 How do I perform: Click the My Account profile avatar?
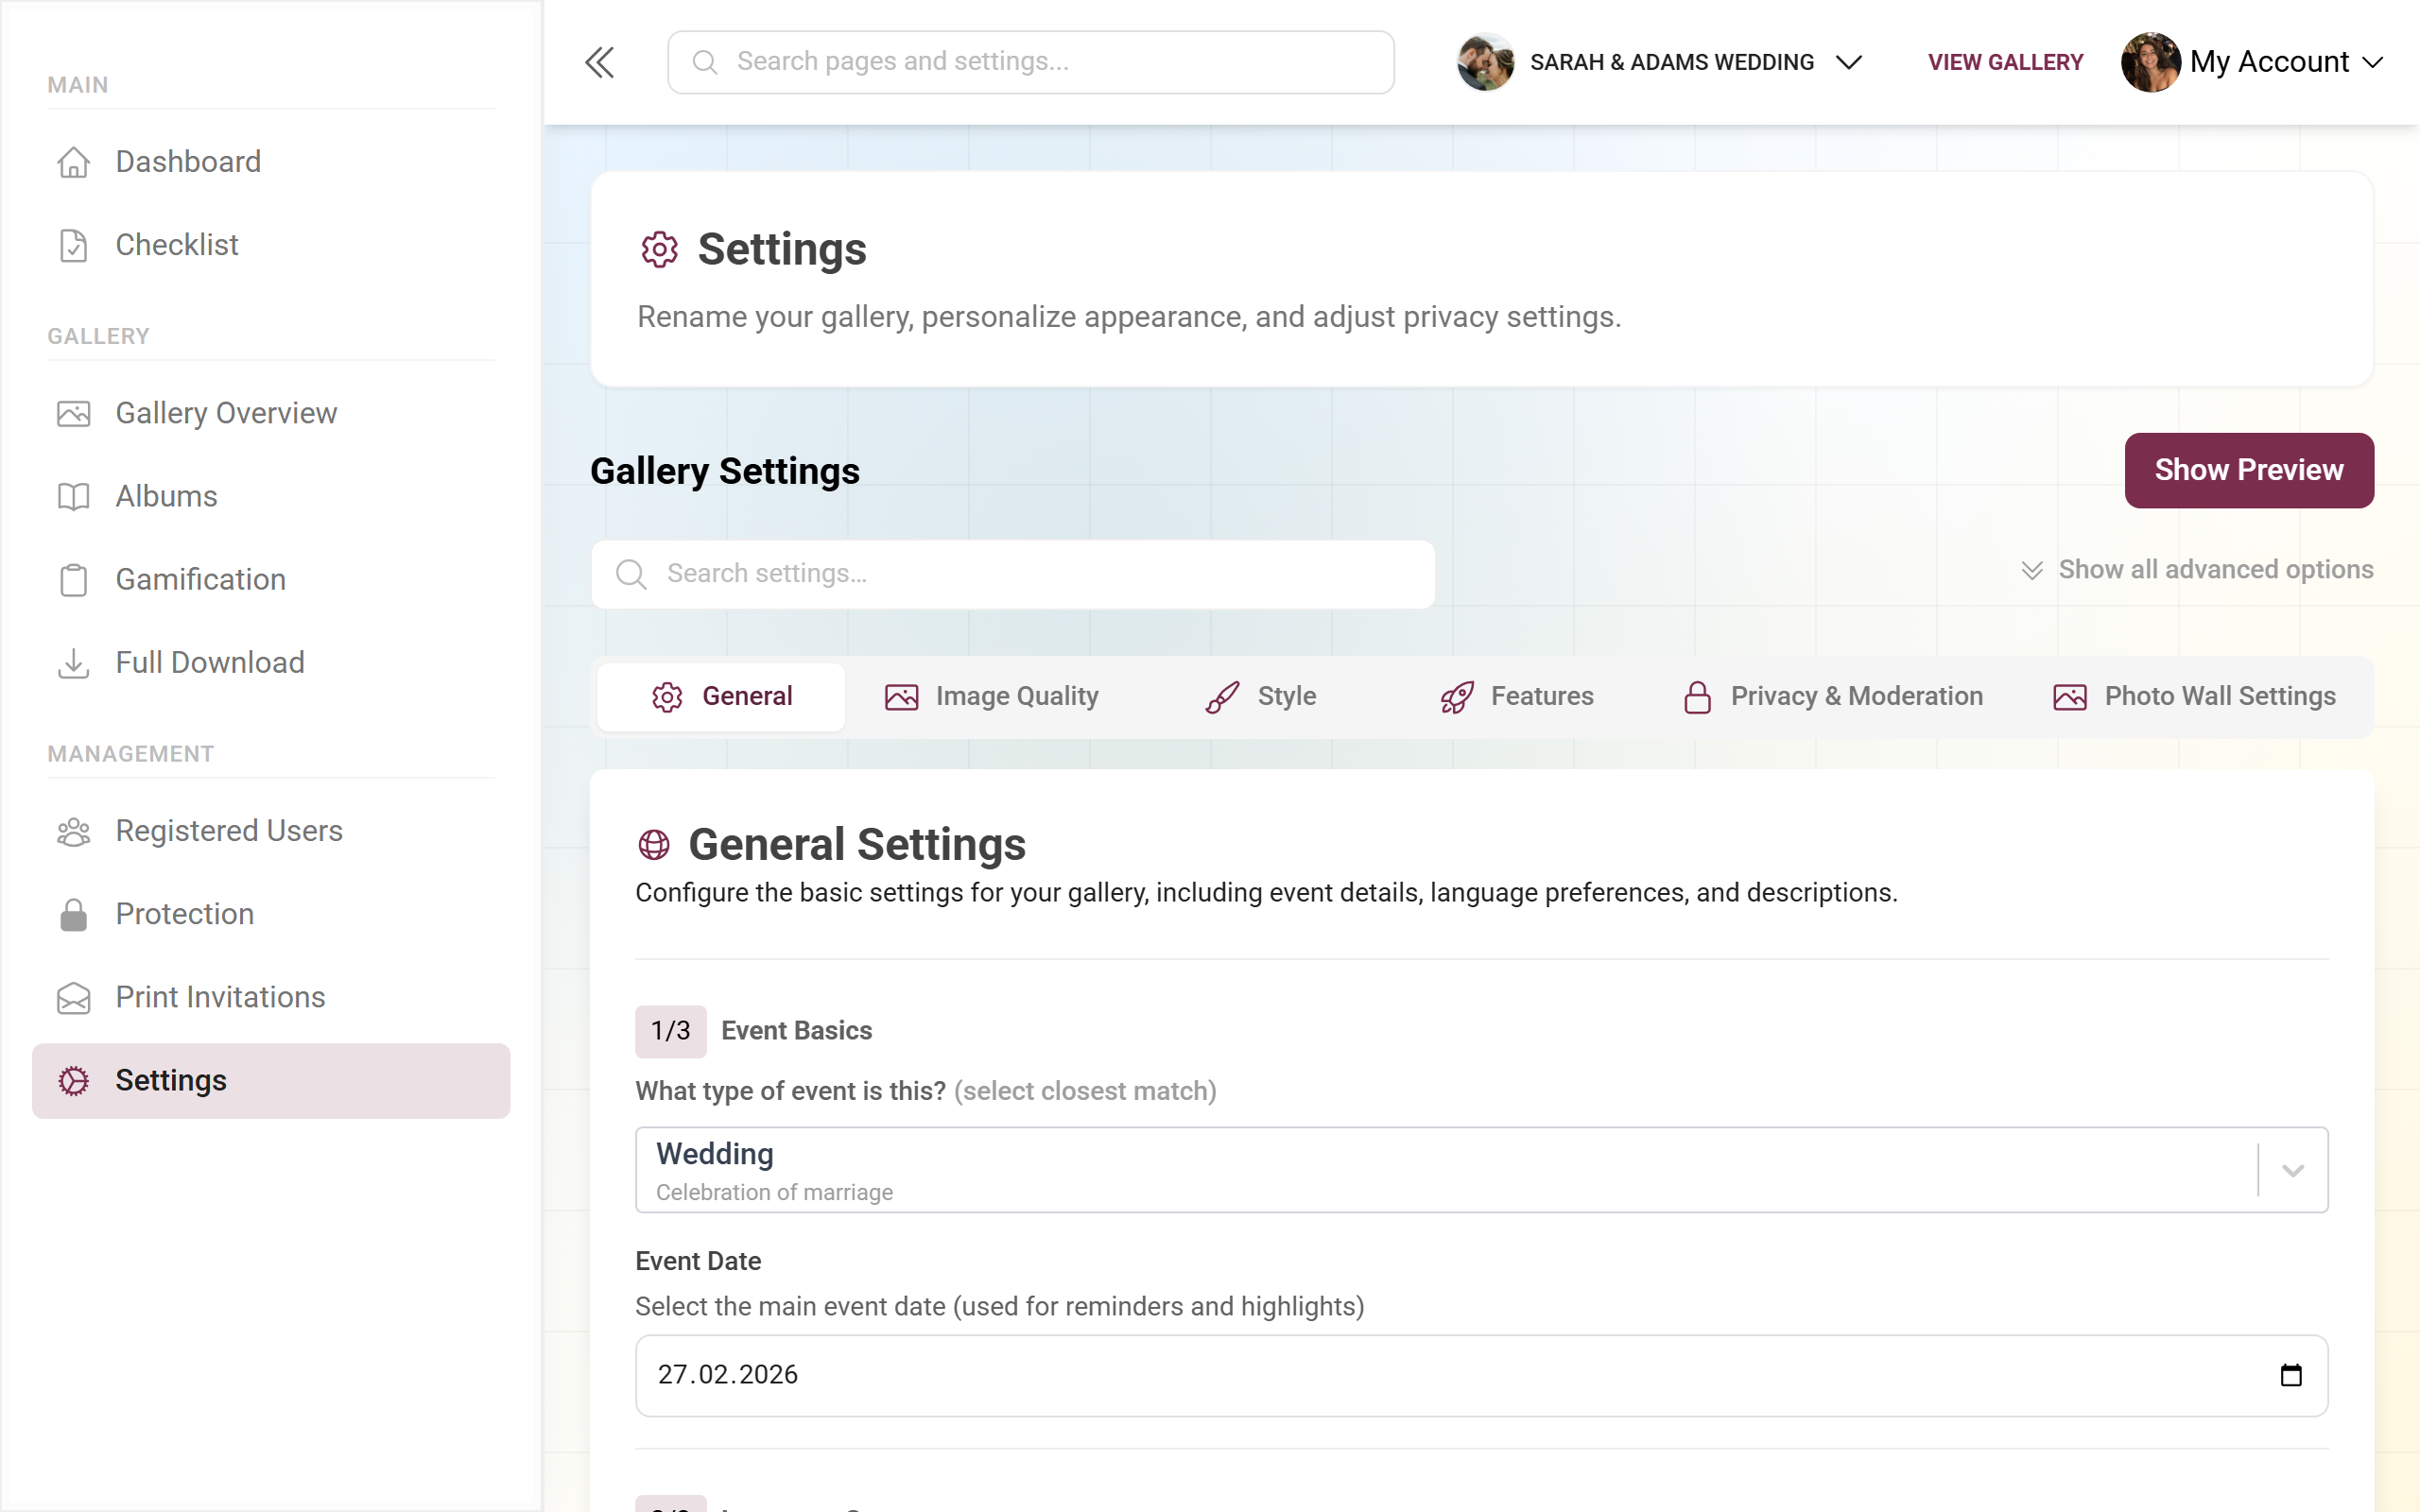2150,62
